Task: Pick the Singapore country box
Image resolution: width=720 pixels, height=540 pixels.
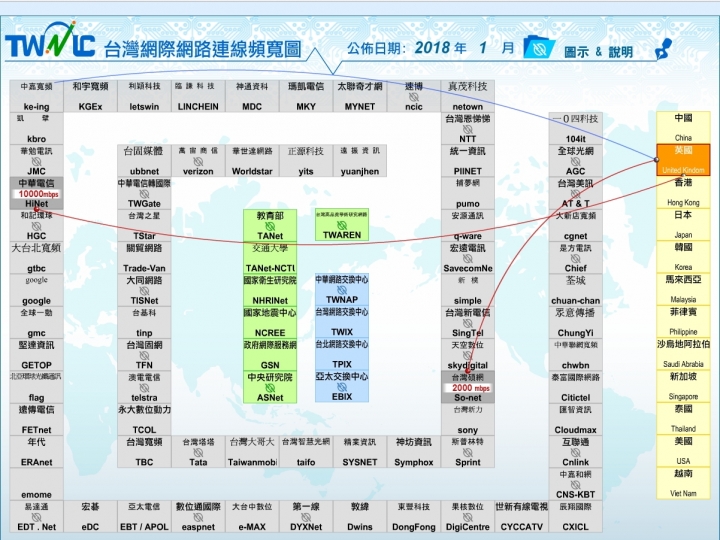Action: tap(683, 386)
